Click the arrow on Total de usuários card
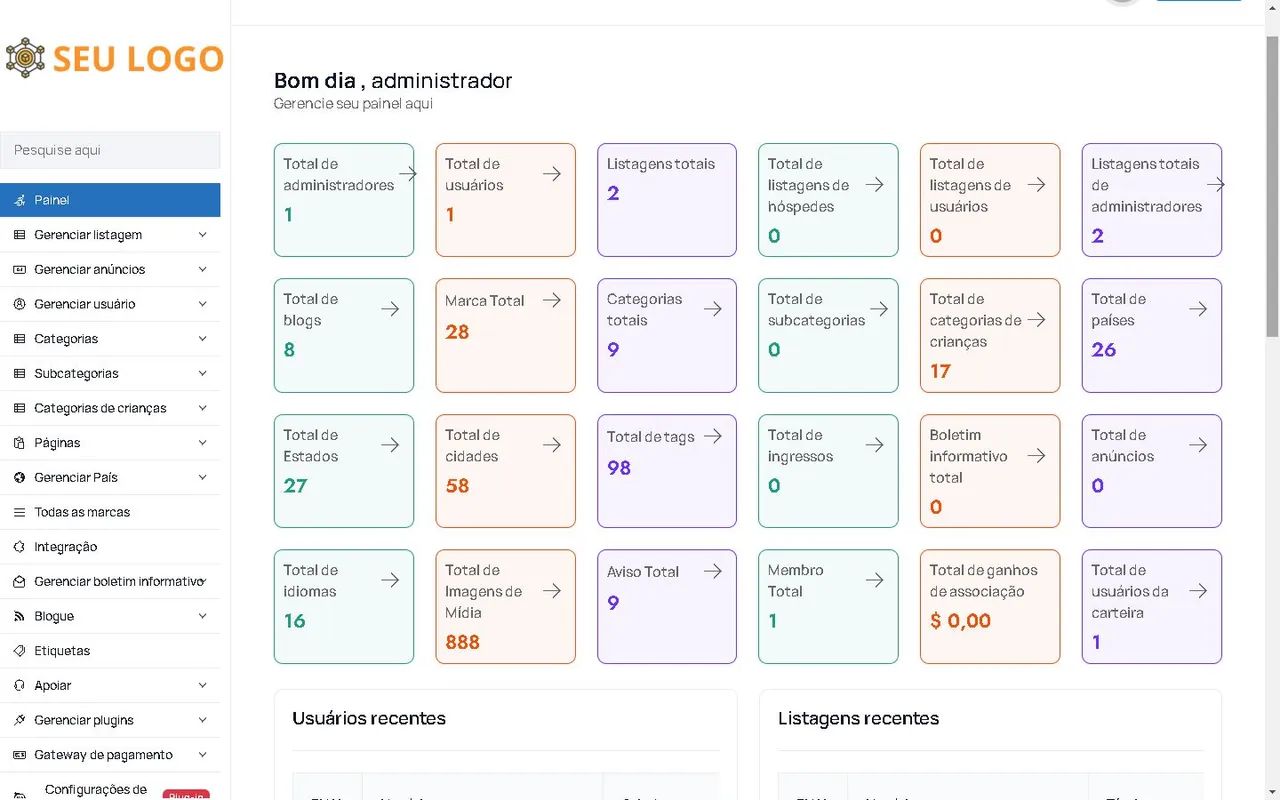The width and height of the screenshot is (1280, 800). [x=552, y=172]
